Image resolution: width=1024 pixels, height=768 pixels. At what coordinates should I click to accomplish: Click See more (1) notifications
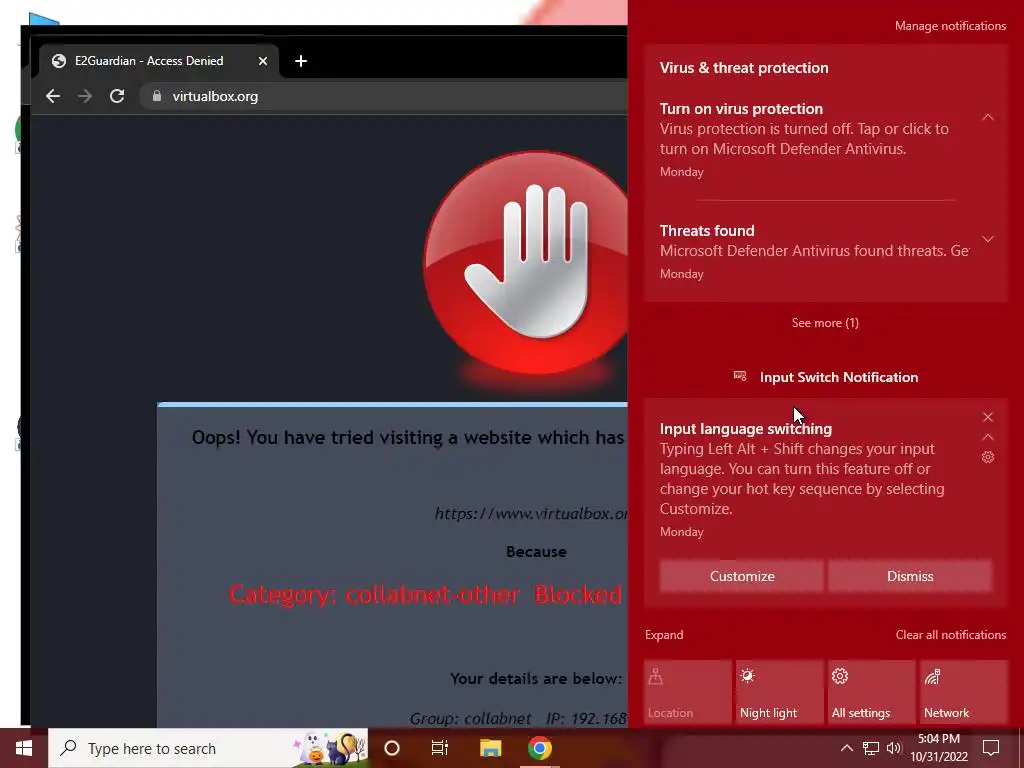click(825, 323)
